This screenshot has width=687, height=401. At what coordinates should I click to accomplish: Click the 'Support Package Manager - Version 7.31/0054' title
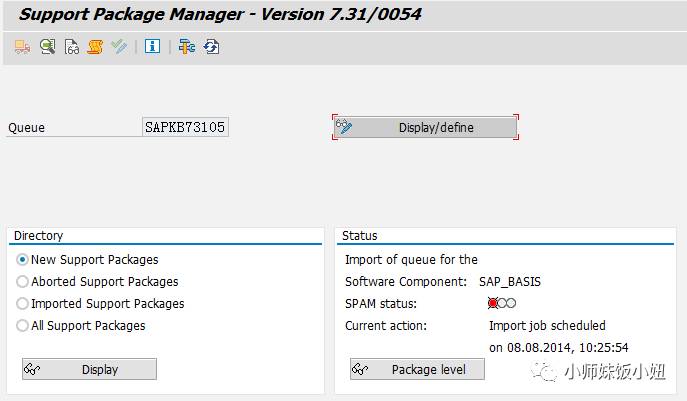(220, 14)
